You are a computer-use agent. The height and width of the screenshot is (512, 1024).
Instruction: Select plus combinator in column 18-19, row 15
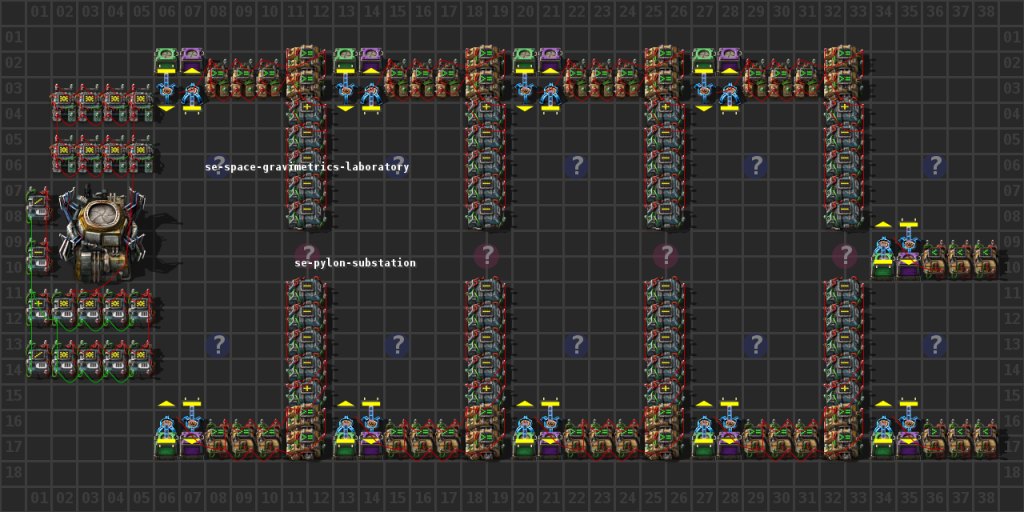[x=487, y=391]
